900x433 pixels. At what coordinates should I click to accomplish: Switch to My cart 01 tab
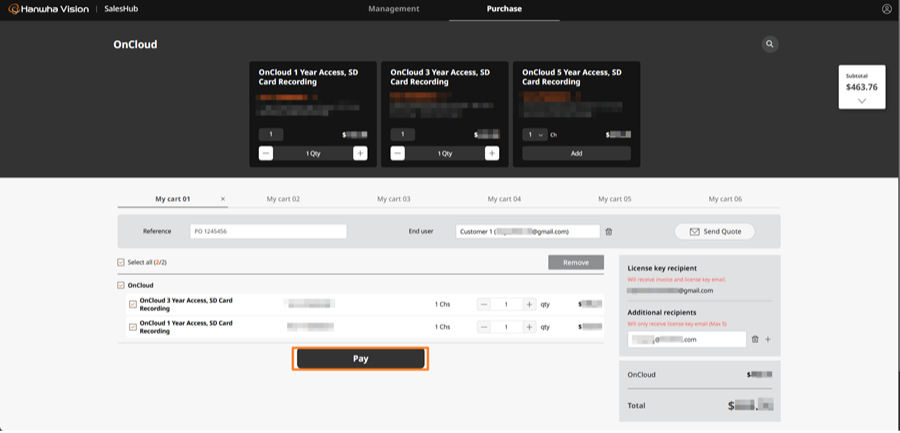point(173,199)
